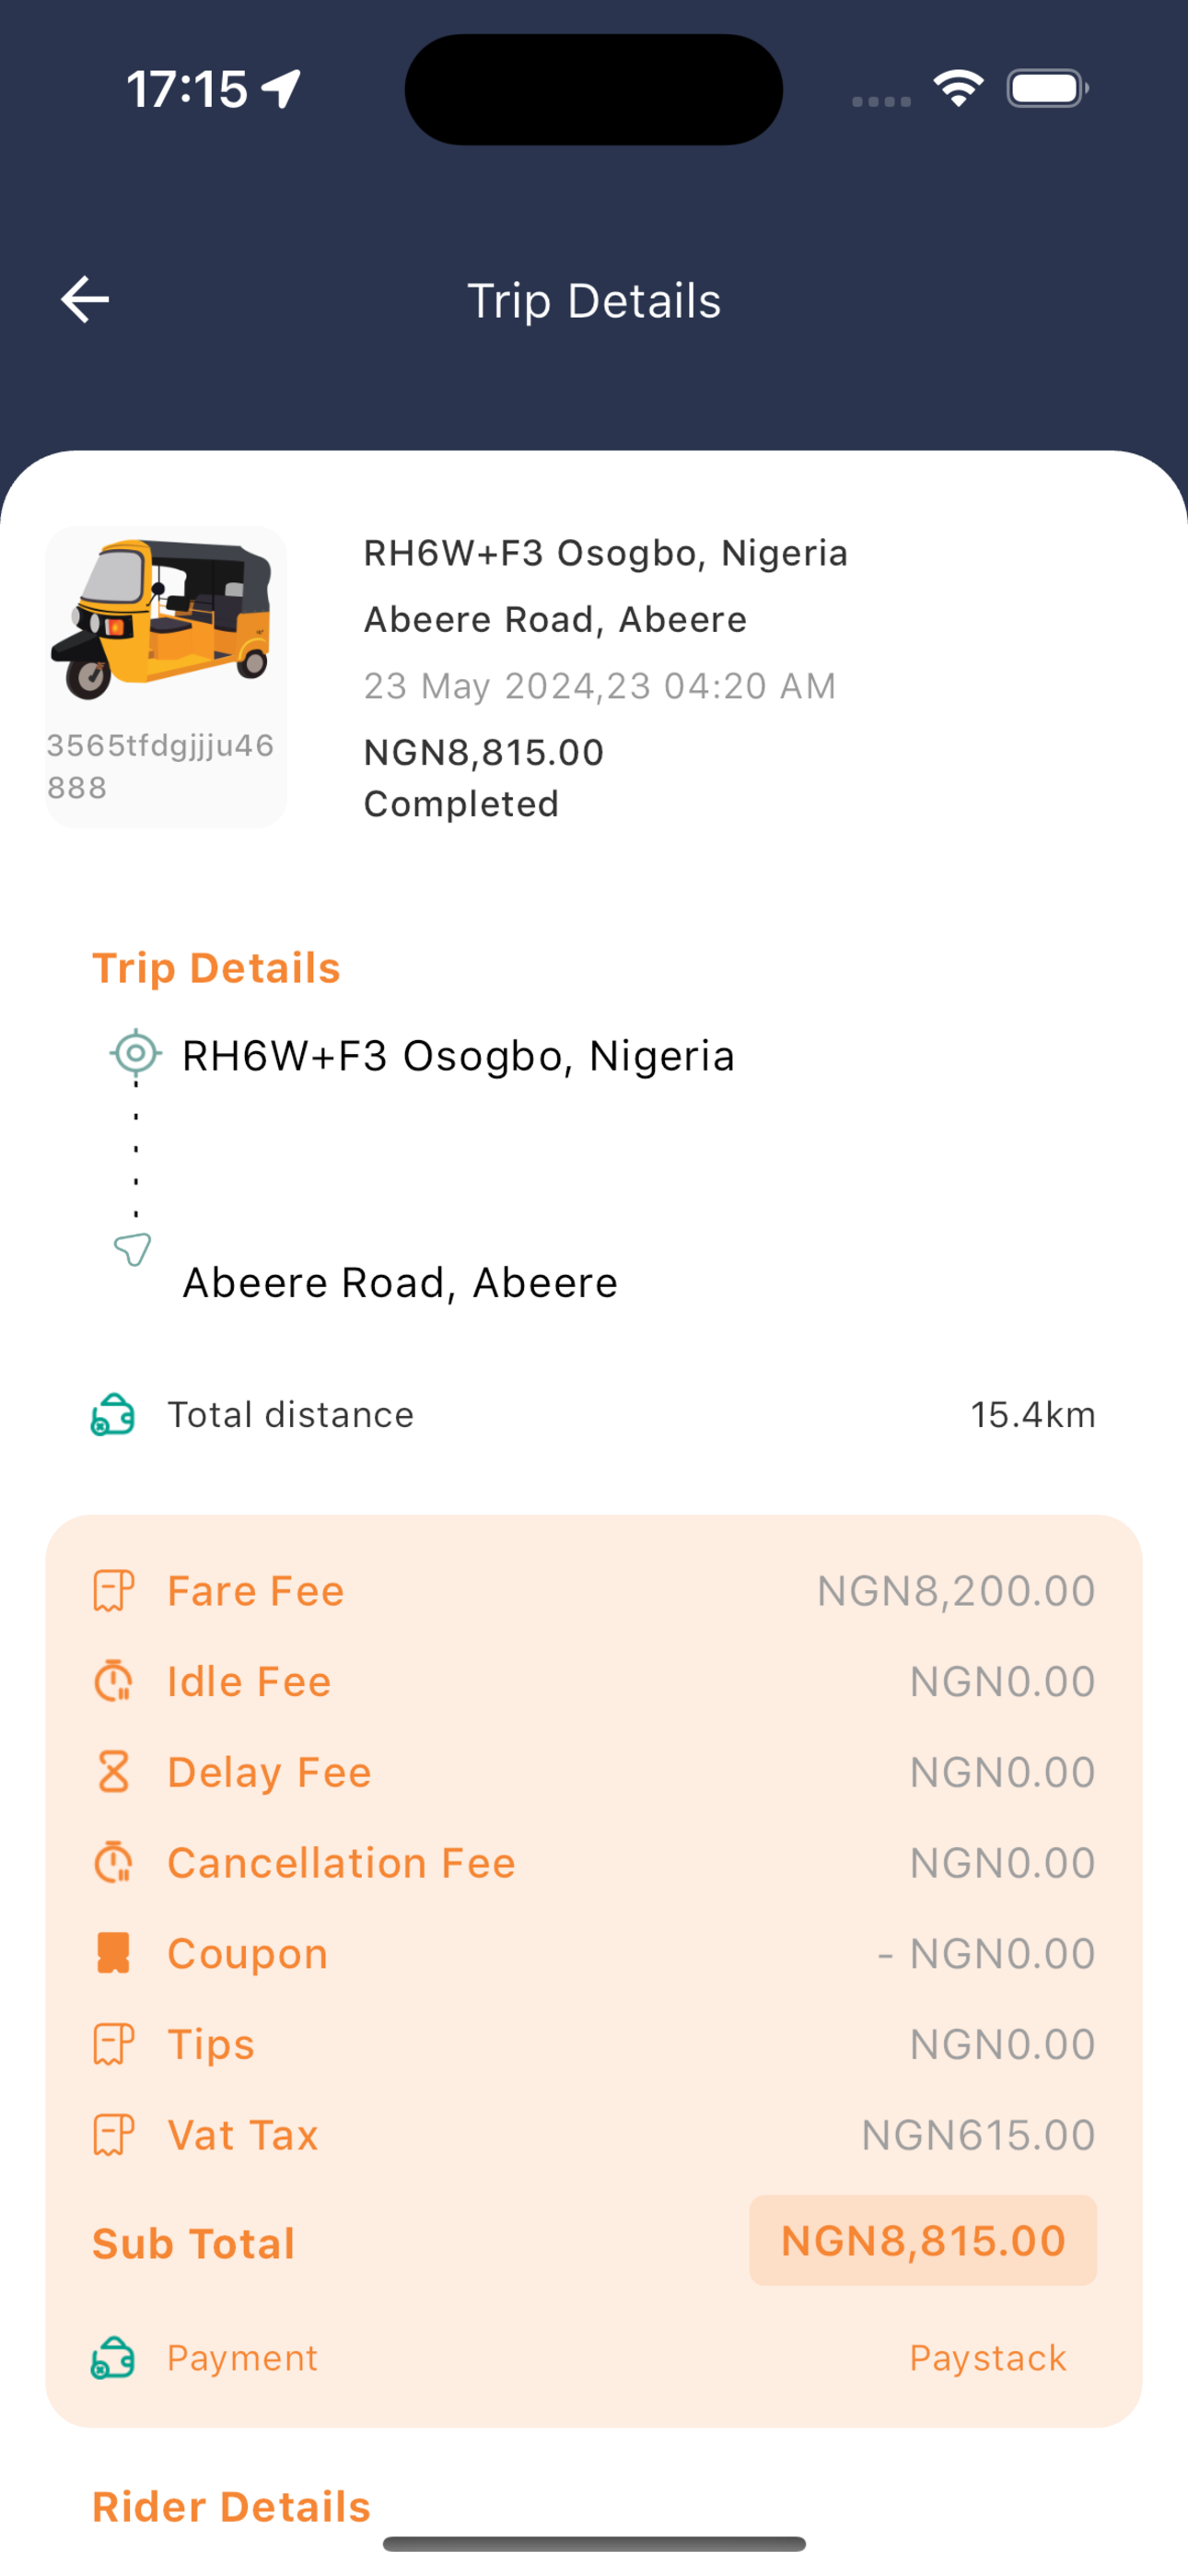Tap the Sub Total NGN8,815.00 badge

point(923,2241)
